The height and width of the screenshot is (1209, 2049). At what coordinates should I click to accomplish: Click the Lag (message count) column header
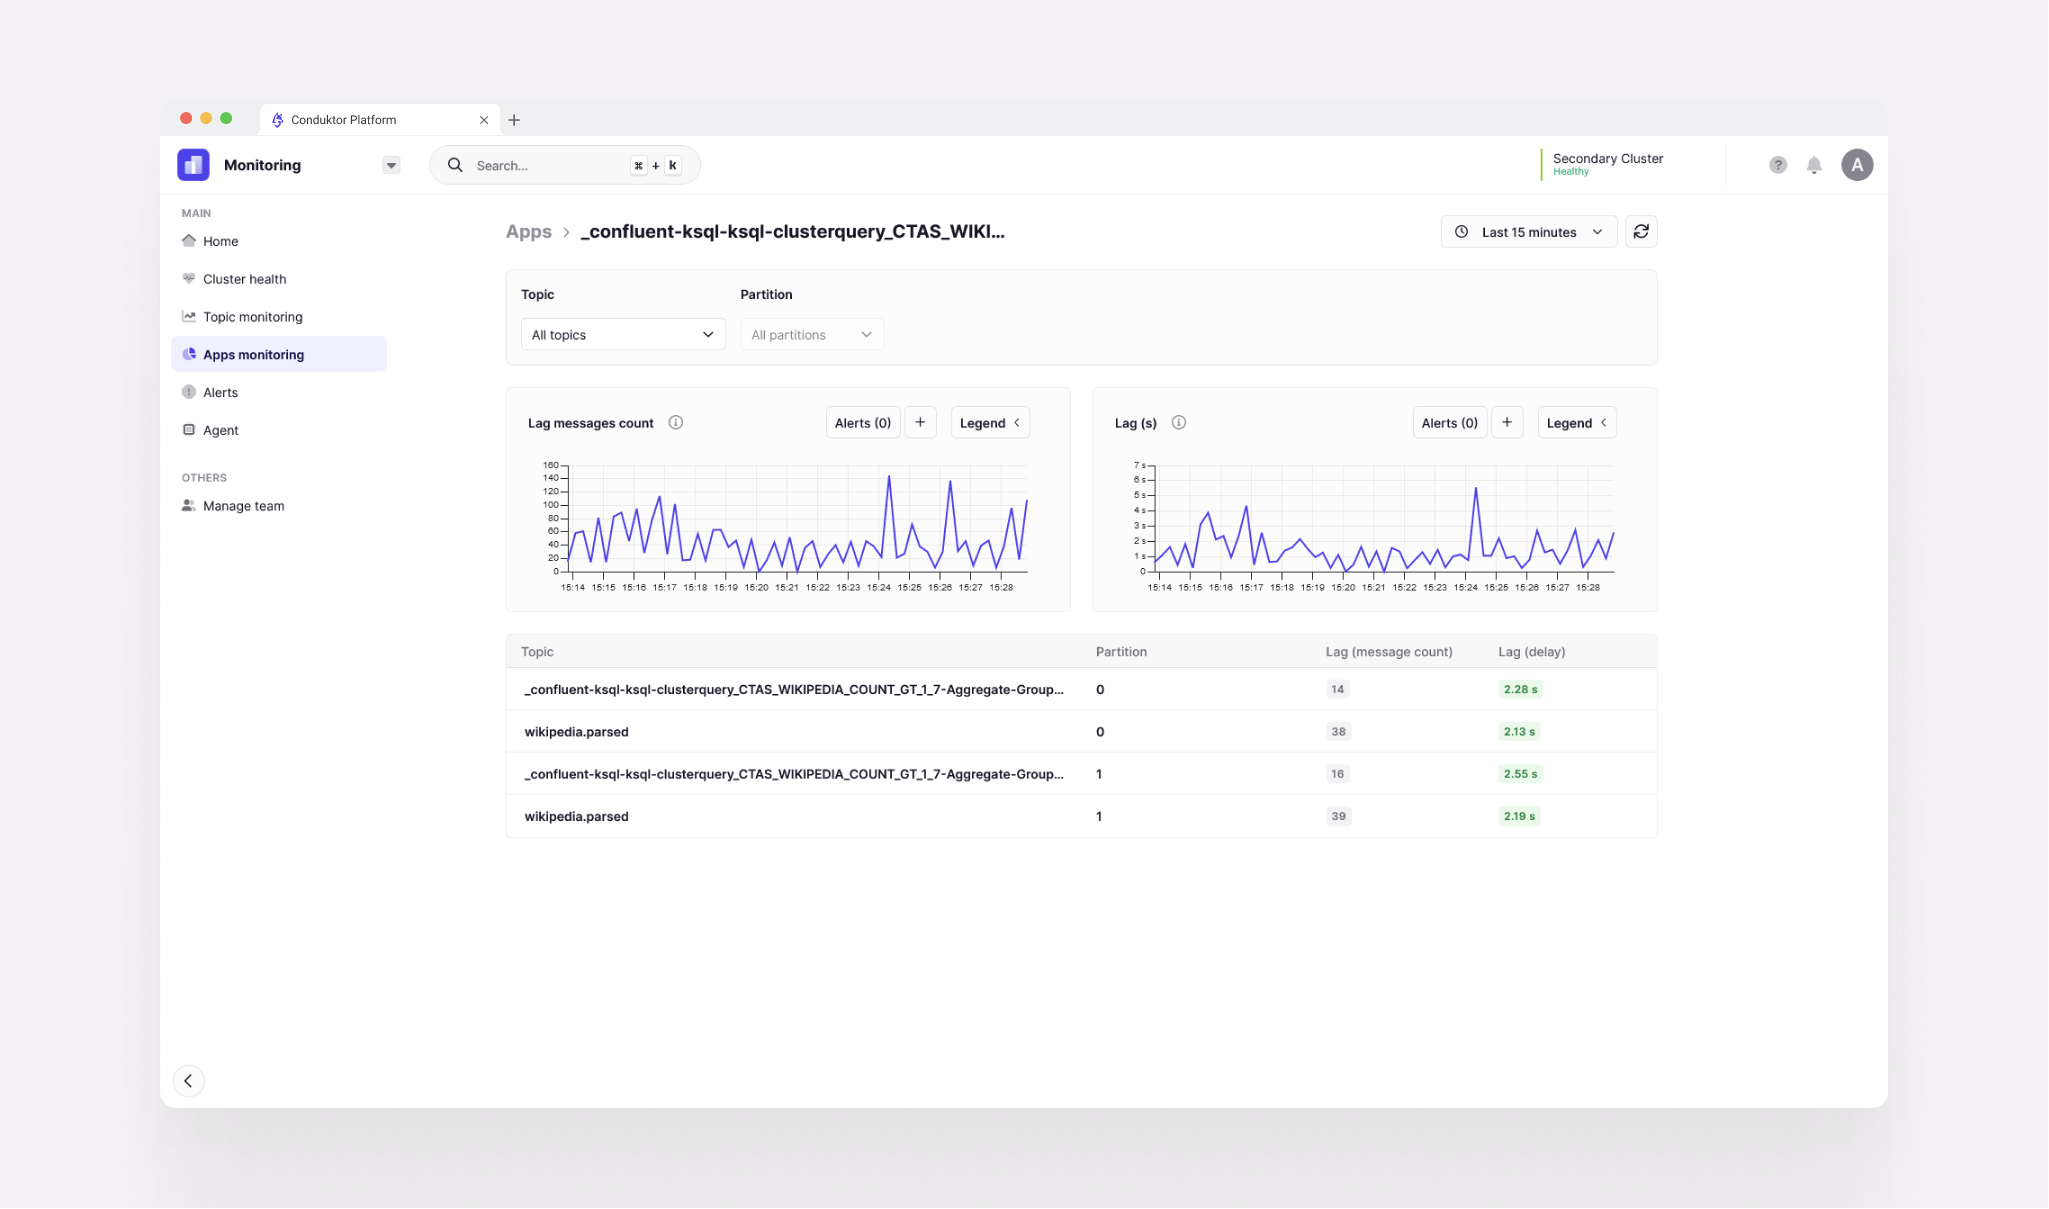pos(1389,652)
